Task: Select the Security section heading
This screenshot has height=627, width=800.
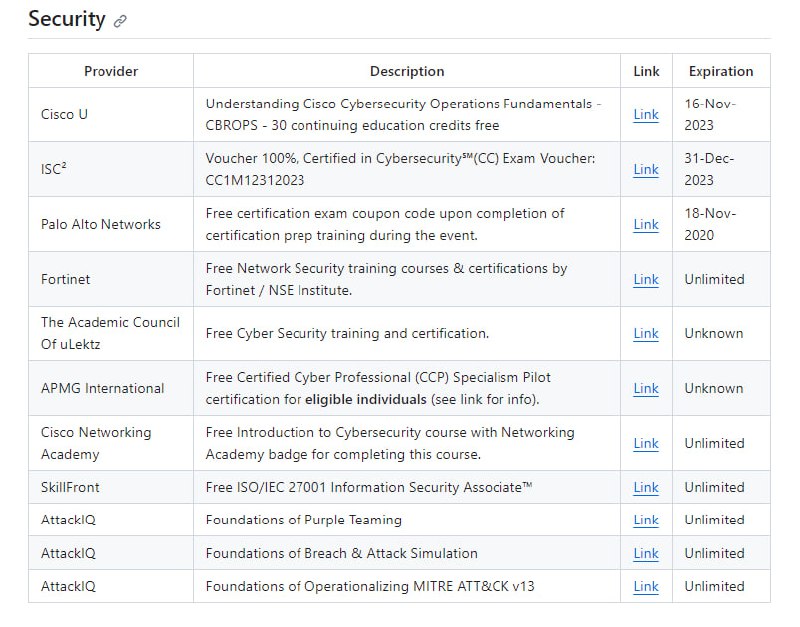Action: pos(66,19)
